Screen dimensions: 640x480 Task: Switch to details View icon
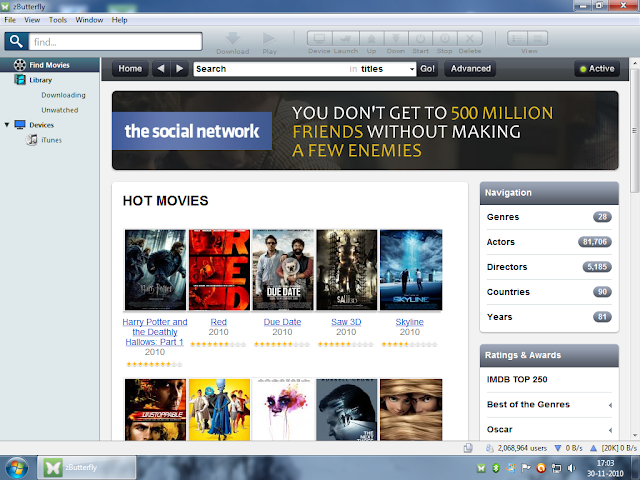point(538,38)
